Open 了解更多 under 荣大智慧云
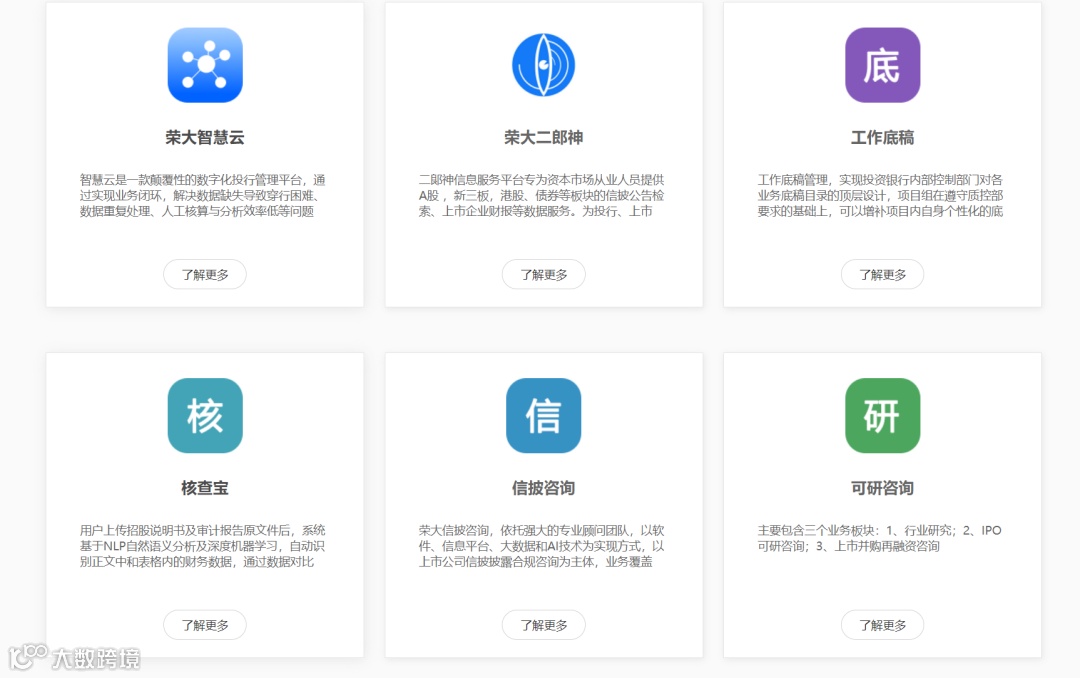This screenshot has height=678, width=1080. [x=205, y=274]
